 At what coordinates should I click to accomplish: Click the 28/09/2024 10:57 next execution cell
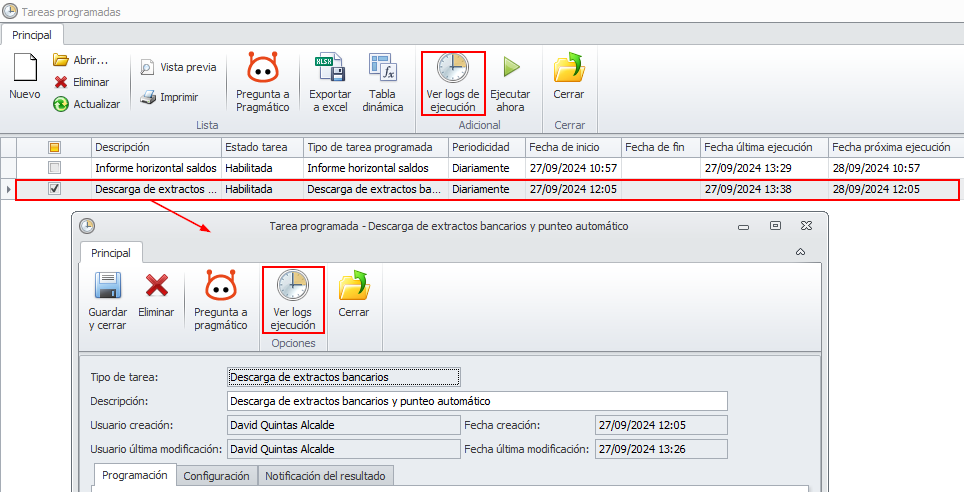click(x=896, y=167)
